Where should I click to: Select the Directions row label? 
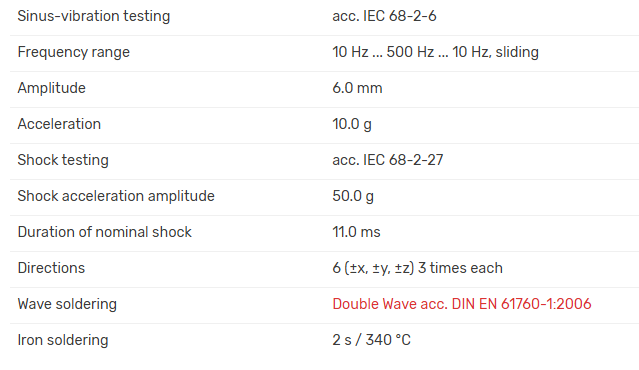pyautogui.click(x=51, y=268)
